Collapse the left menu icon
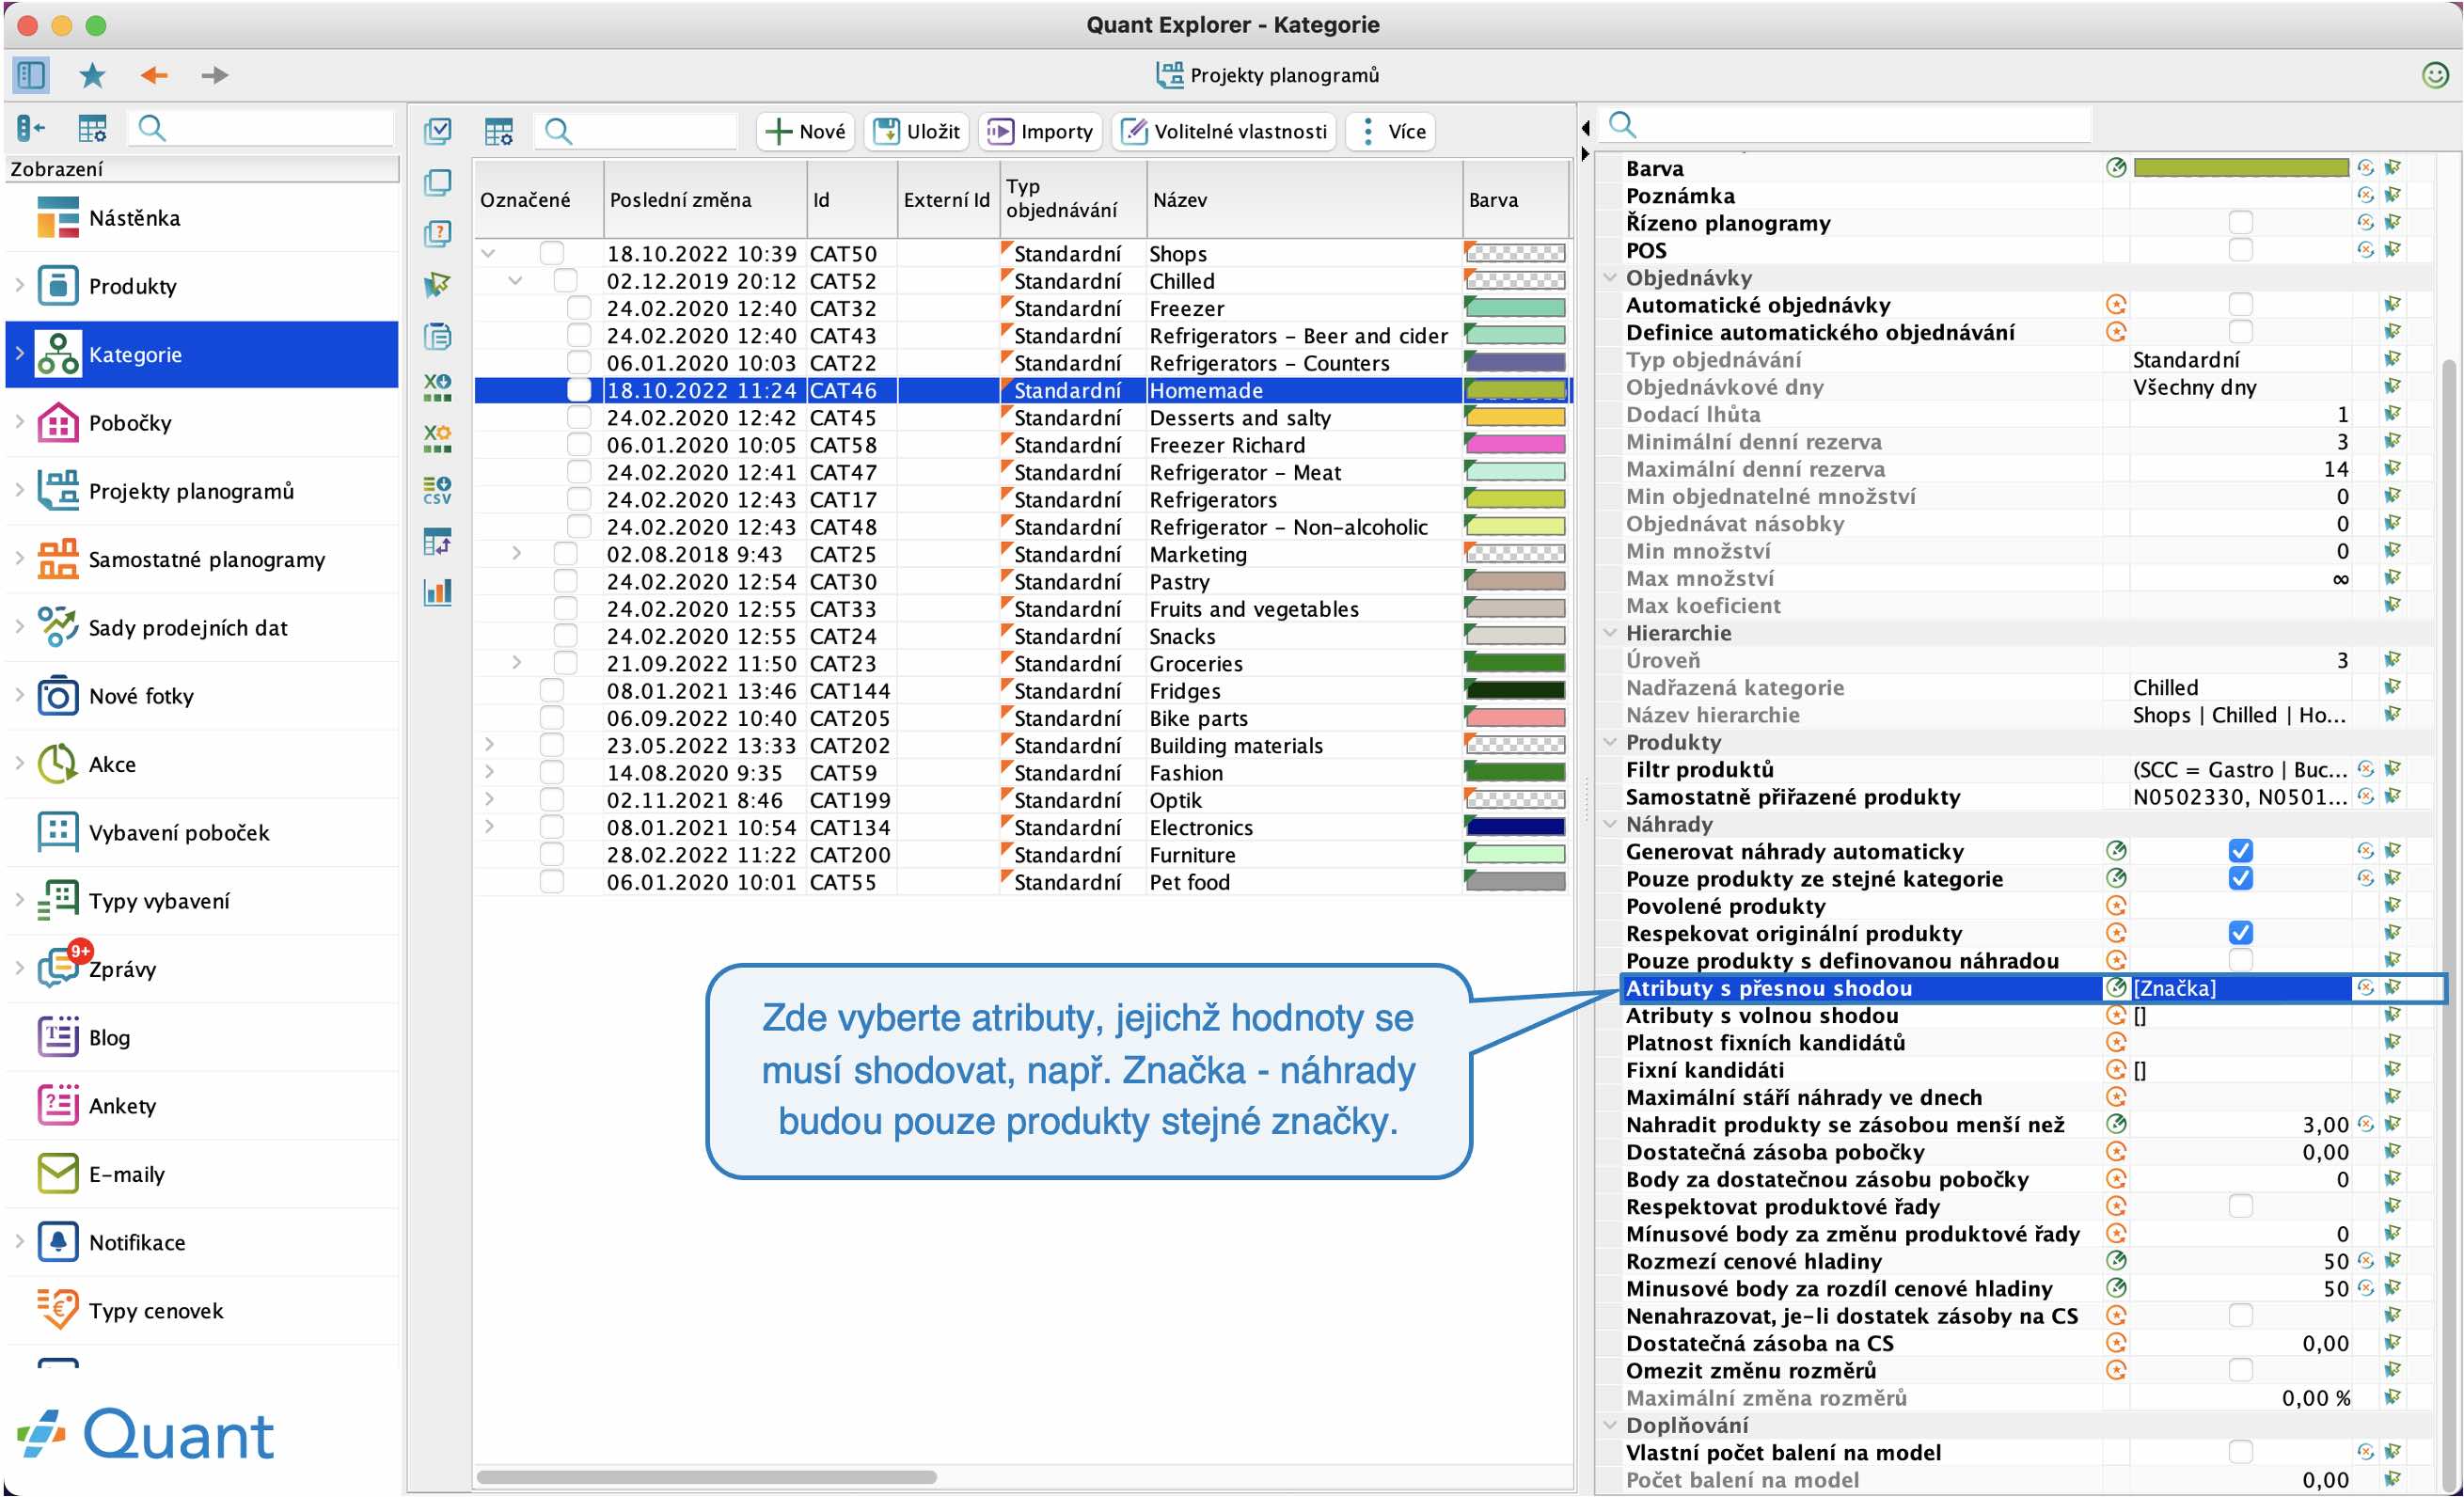 (31, 128)
